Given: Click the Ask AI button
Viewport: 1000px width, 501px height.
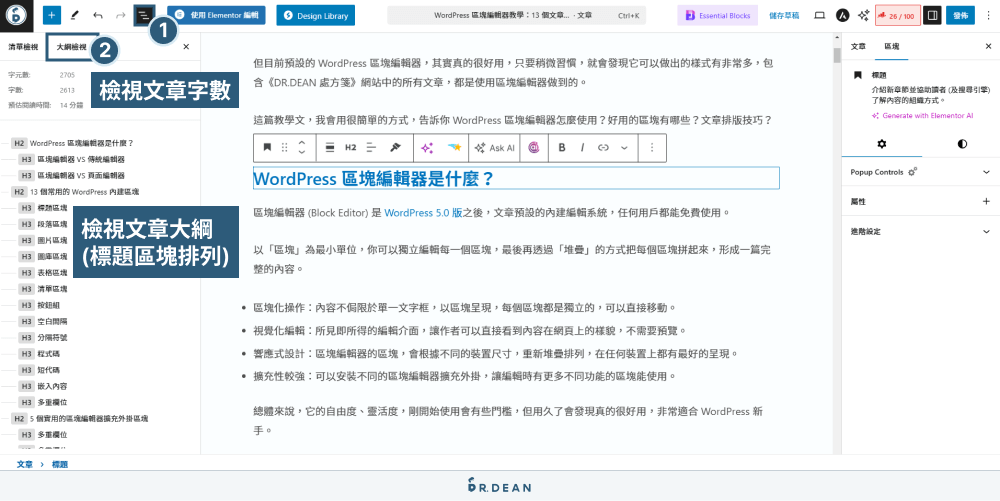Looking at the screenshot, I should 495,147.
